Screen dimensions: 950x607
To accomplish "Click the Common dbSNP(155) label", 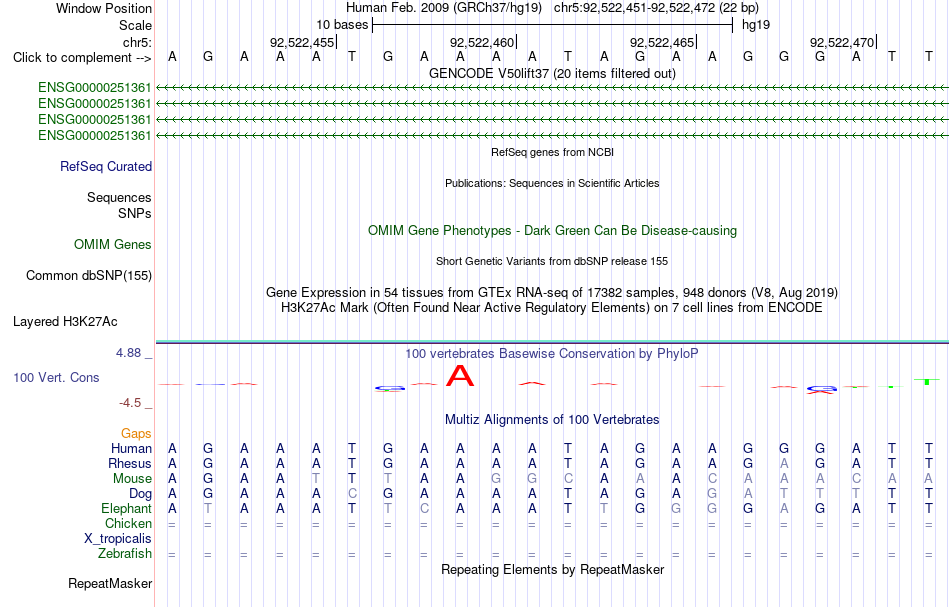I will (x=88, y=276).
